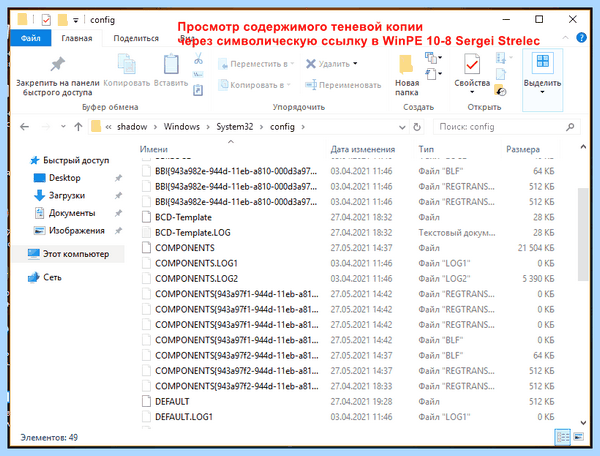Click the System32 breadcrumb segment
This screenshot has width=600, height=456.
click(x=235, y=127)
